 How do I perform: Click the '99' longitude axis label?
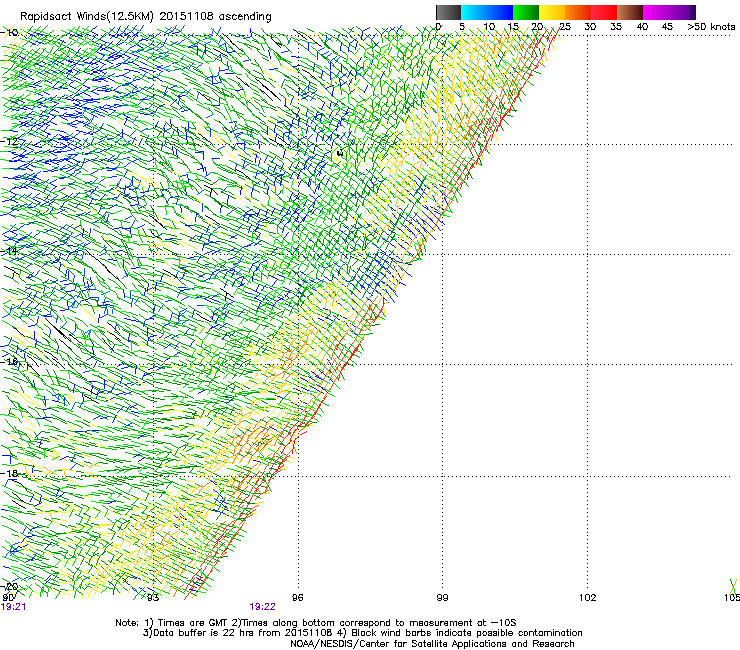(x=443, y=598)
